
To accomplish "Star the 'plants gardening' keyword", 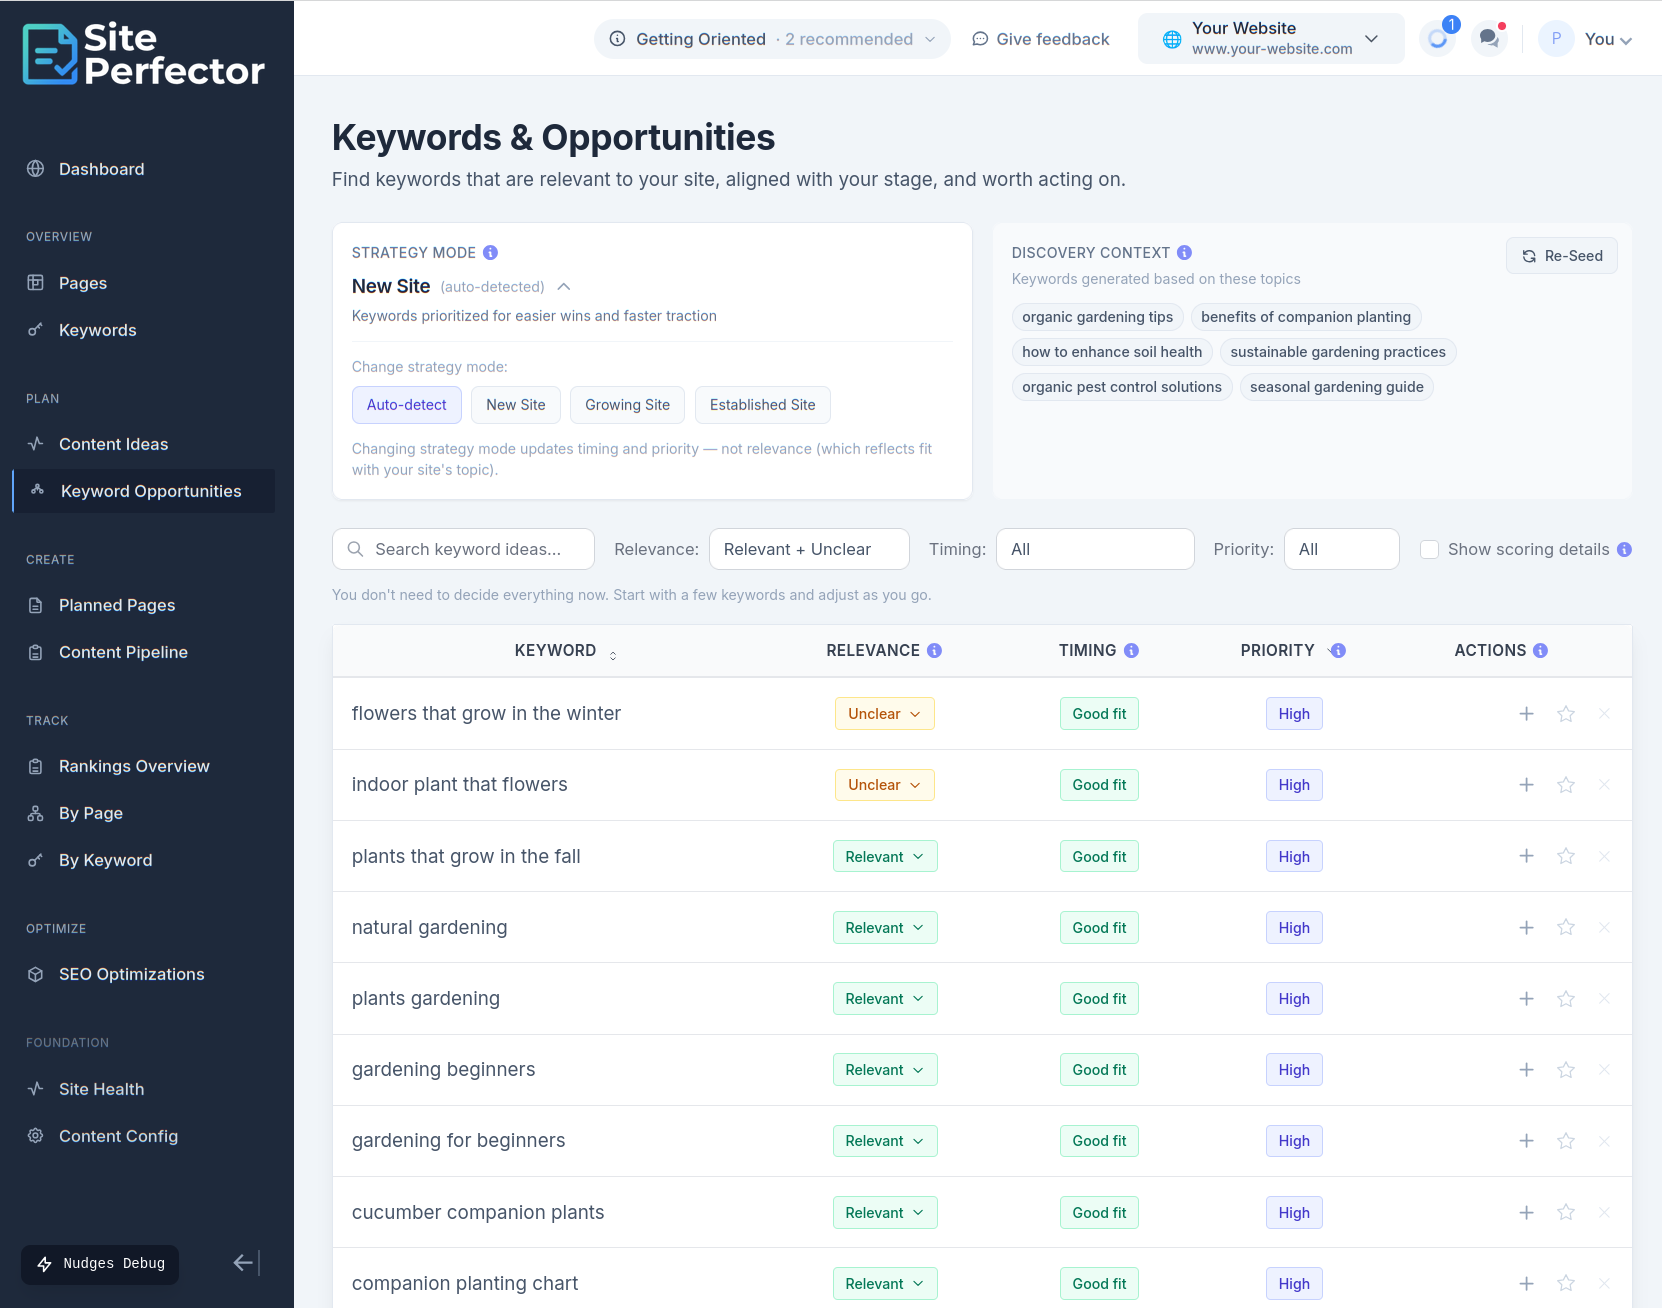I will pyautogui.click(x=1566, y=998).
